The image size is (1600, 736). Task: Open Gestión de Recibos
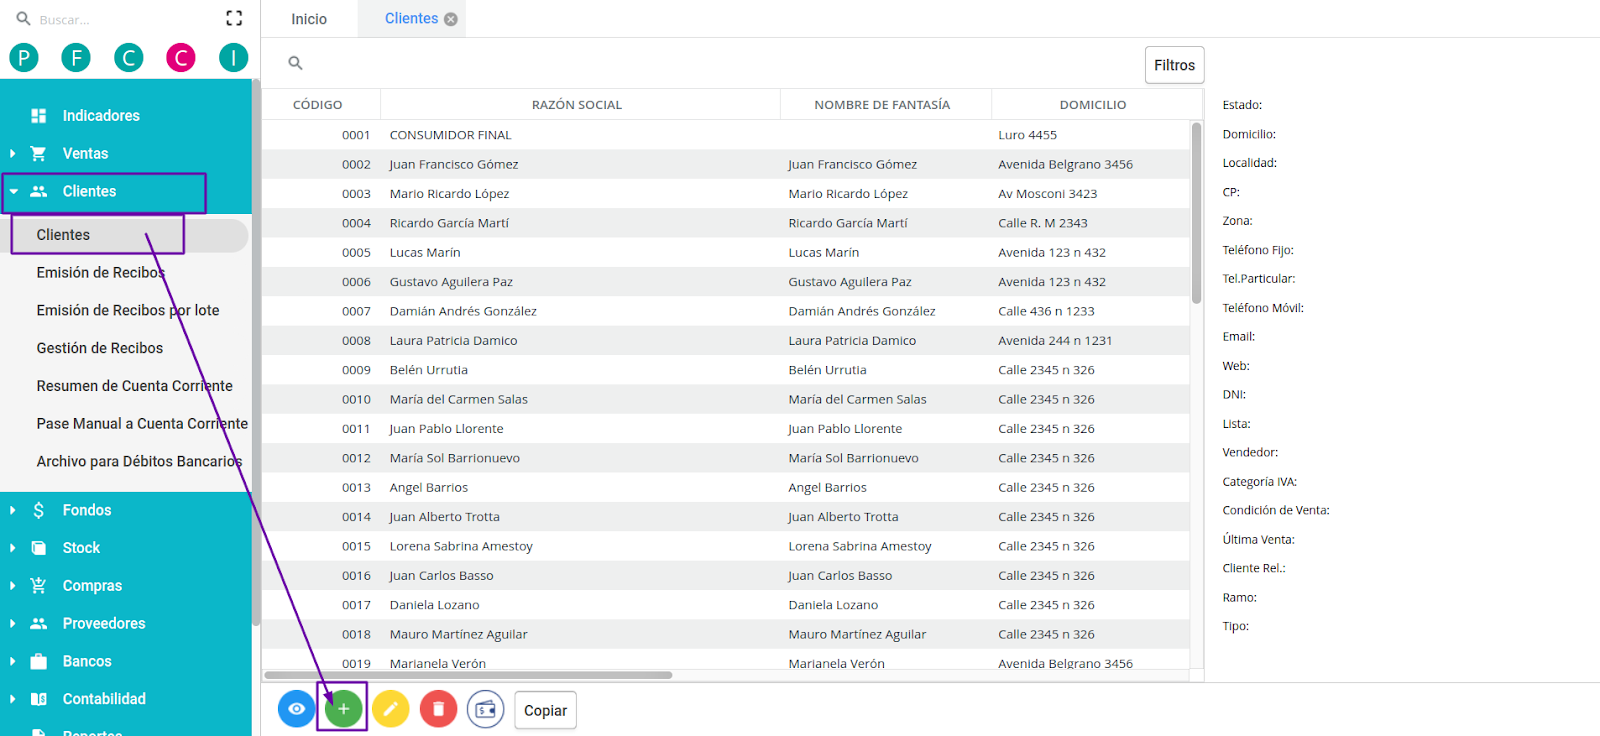(100, 349)
